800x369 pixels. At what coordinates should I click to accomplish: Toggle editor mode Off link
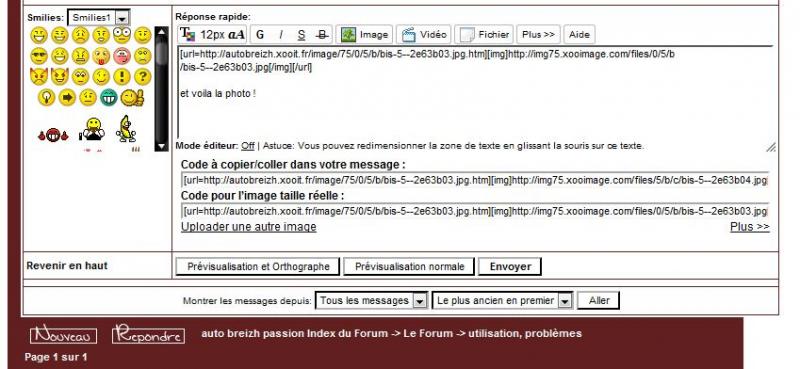pos(248,146)
